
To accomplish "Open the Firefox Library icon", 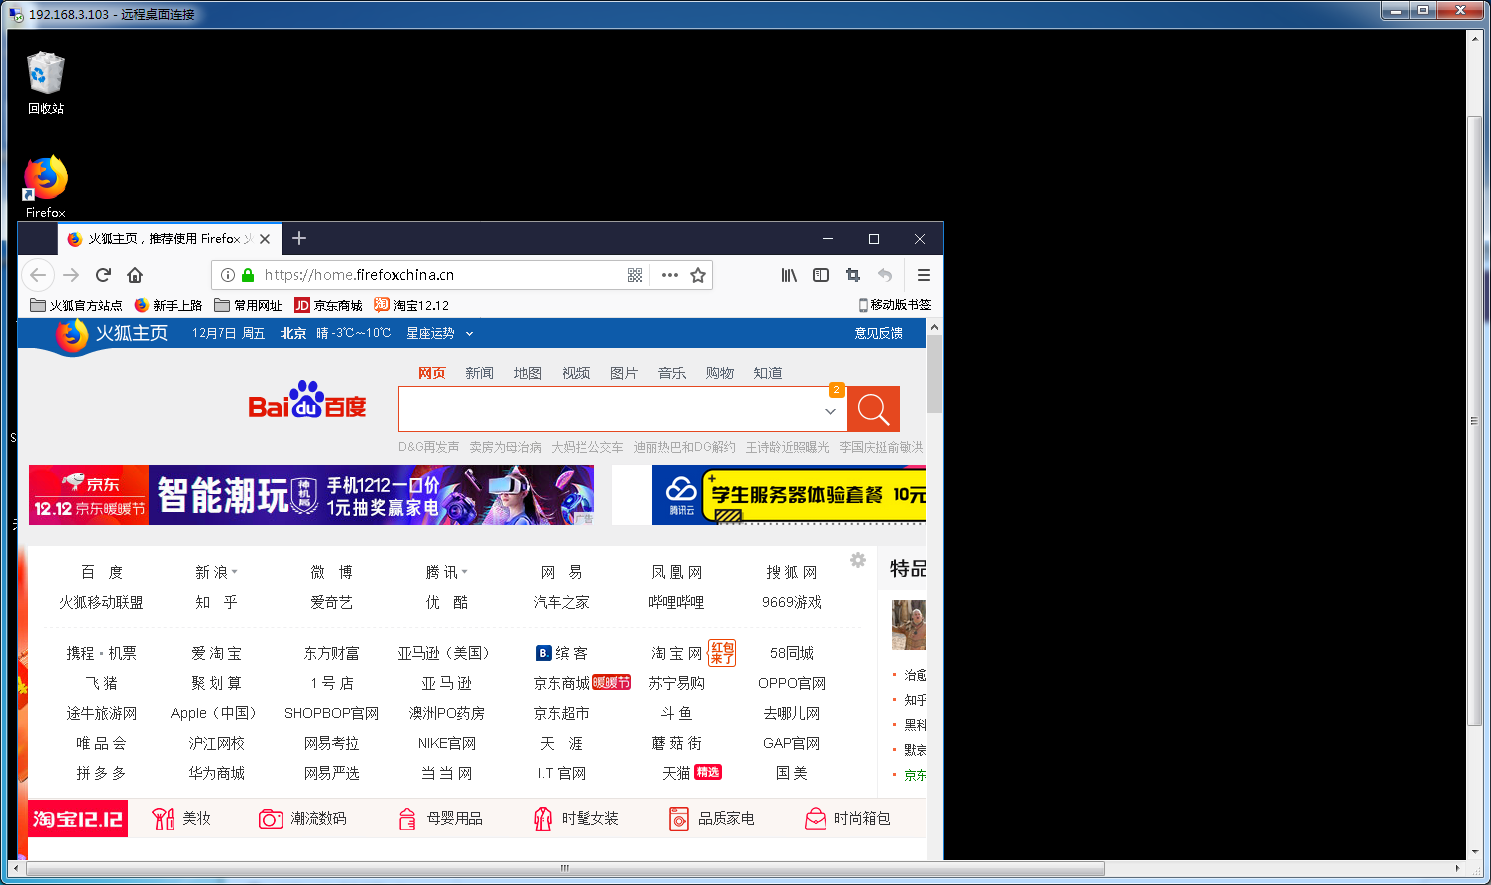I will [789, 275].
